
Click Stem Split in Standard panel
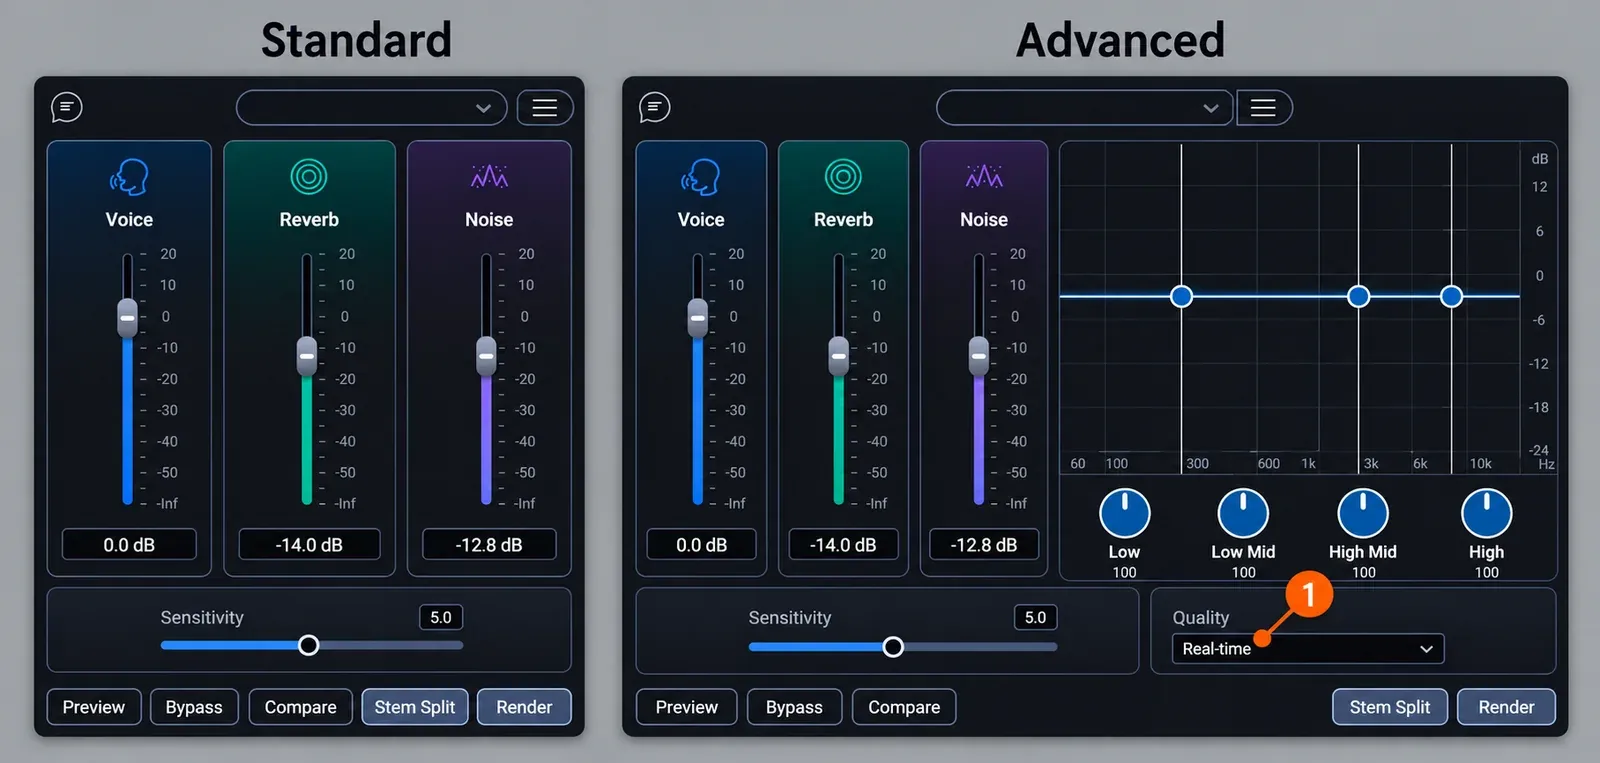coord(414,707)
